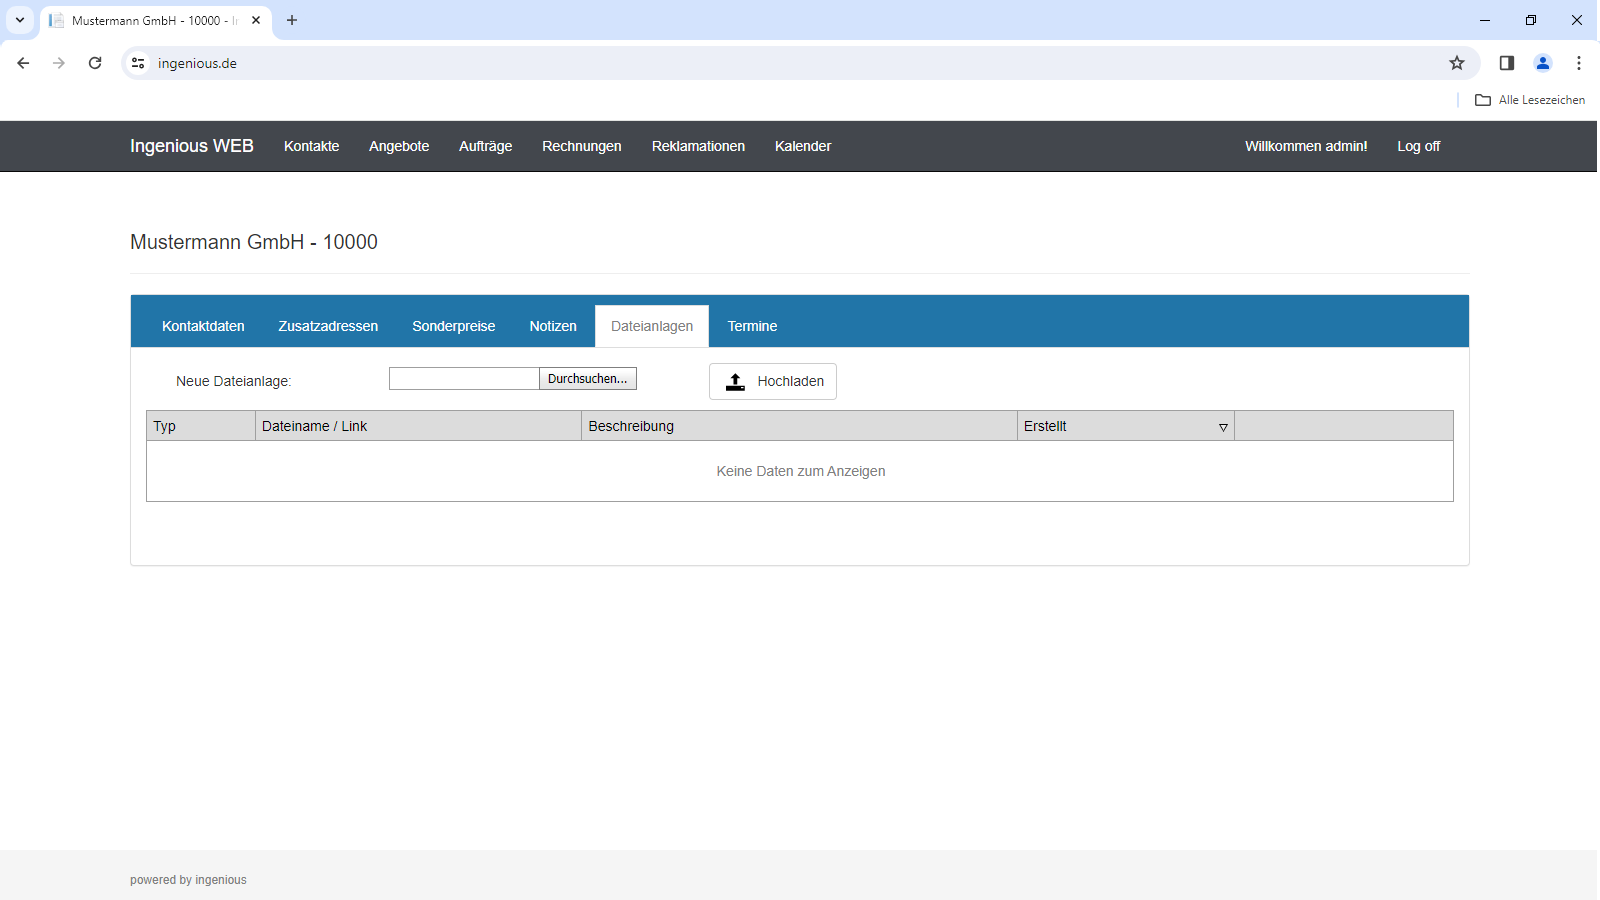
Task: Open the browser side panel icon
Action: tap(1507, 63)
